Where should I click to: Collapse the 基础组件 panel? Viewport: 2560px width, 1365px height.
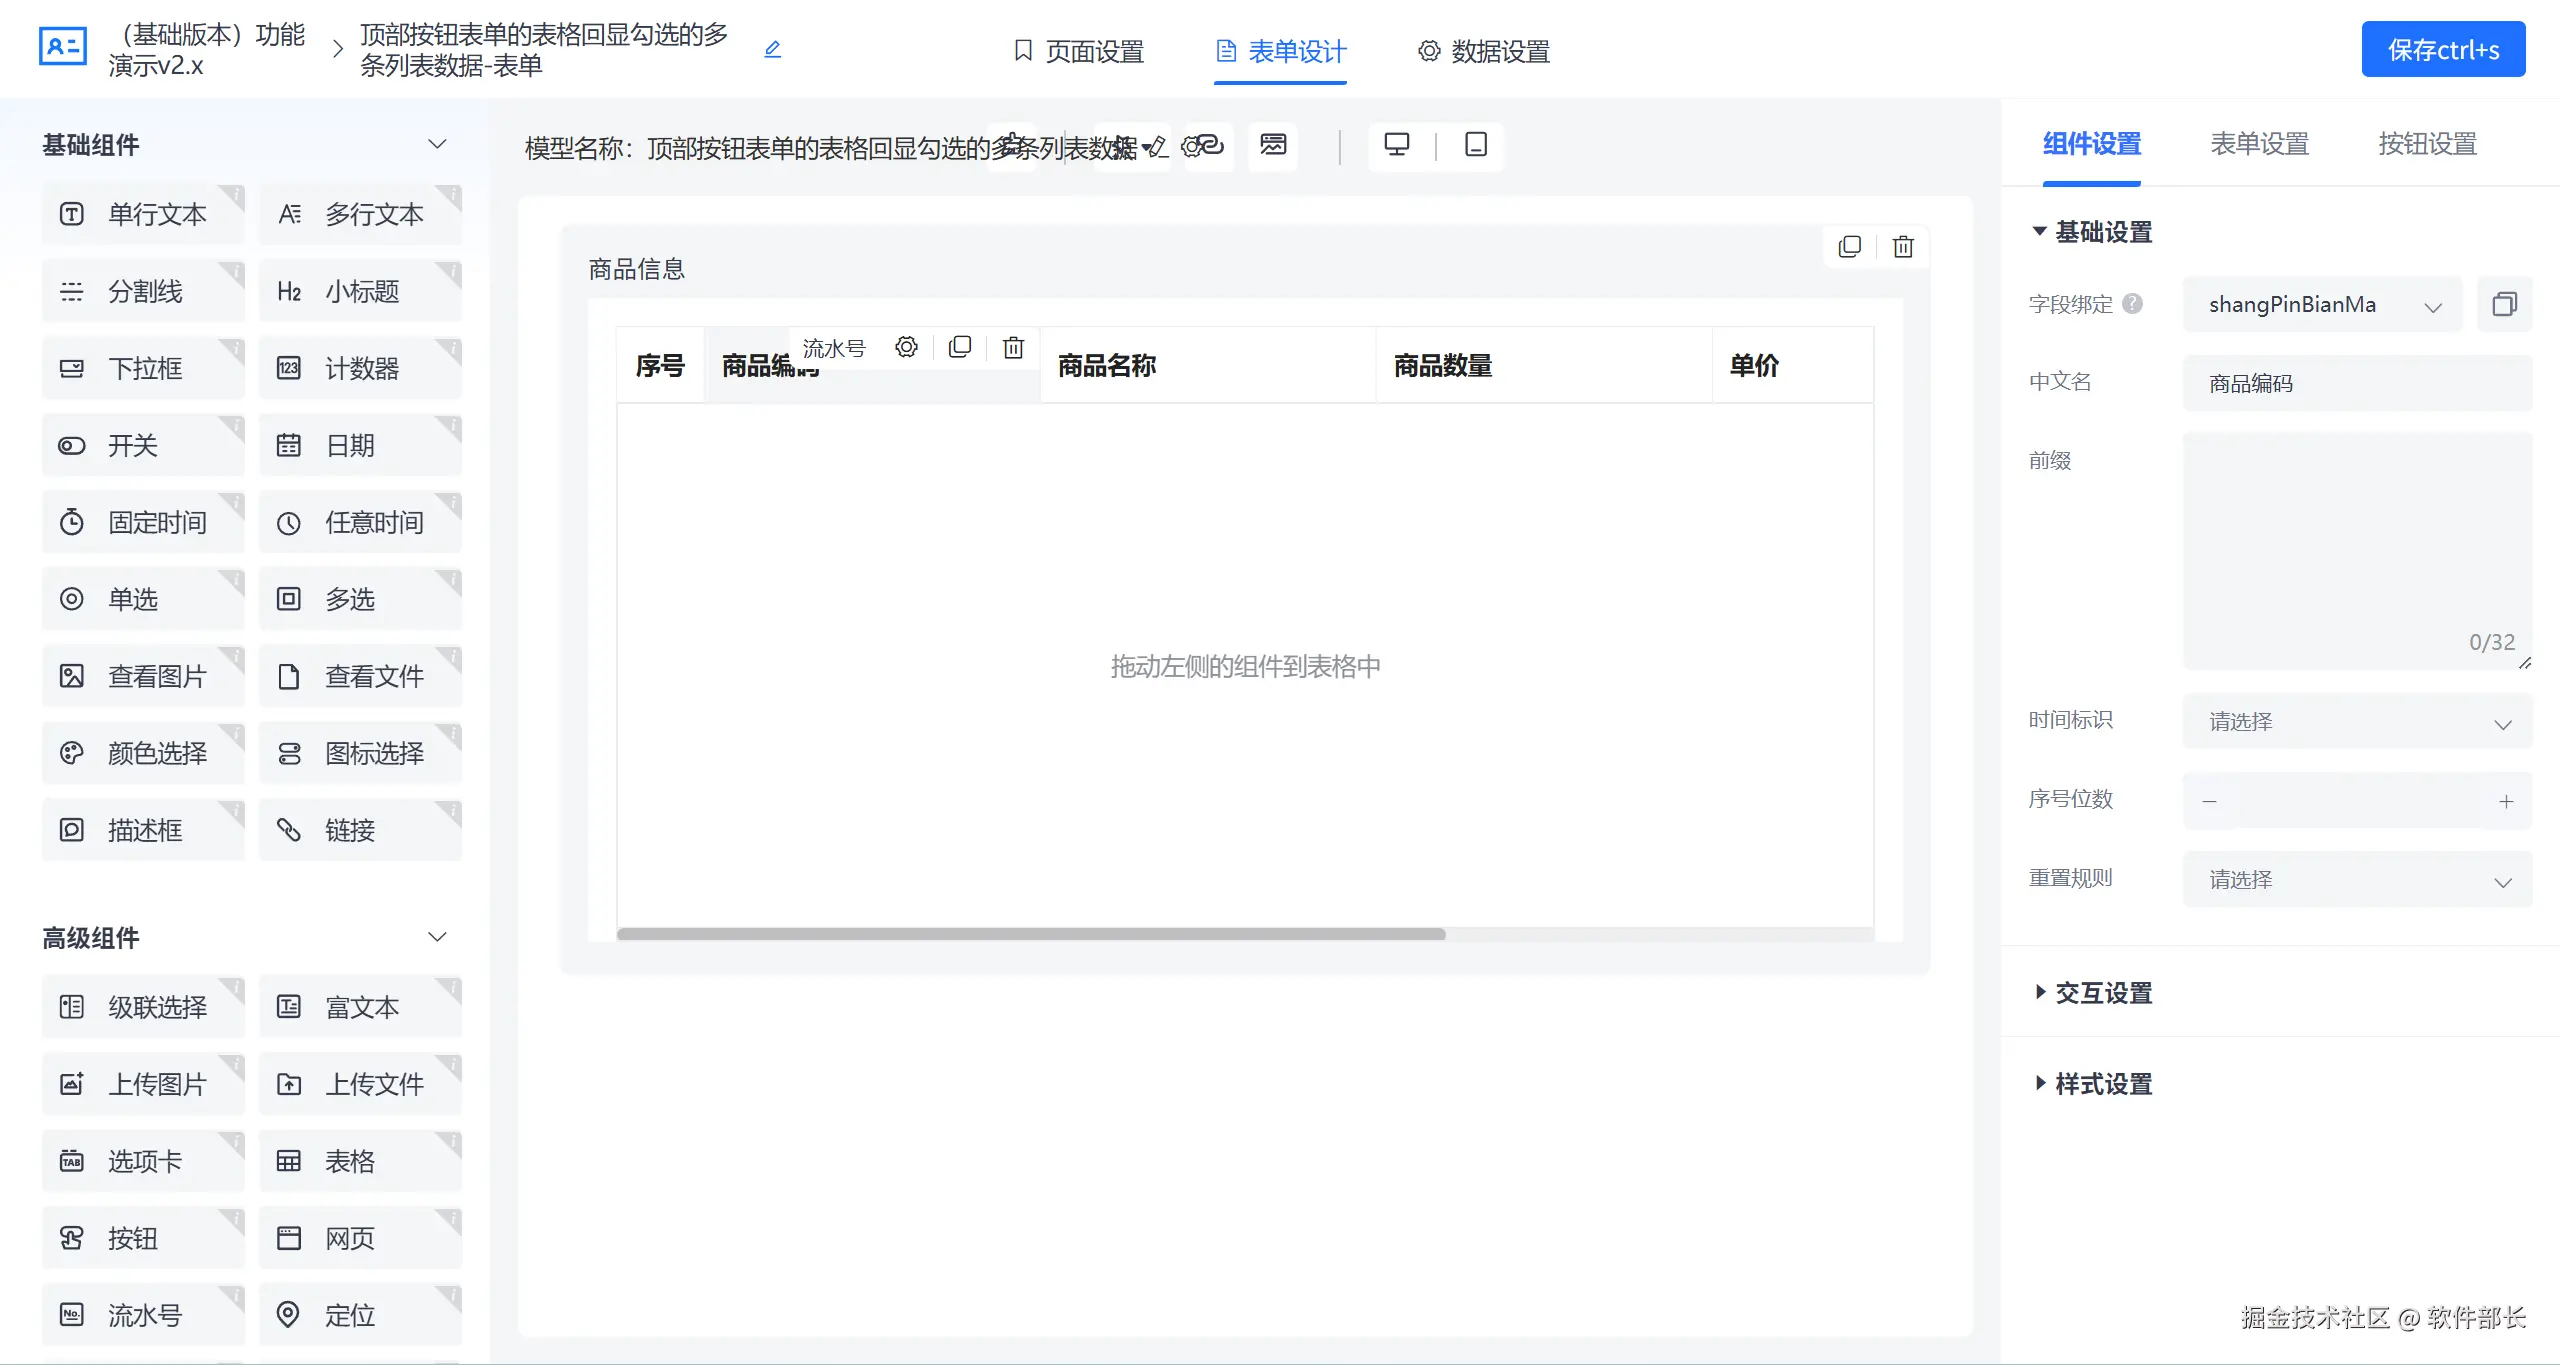pyautogui.click(x=437, y=145)
